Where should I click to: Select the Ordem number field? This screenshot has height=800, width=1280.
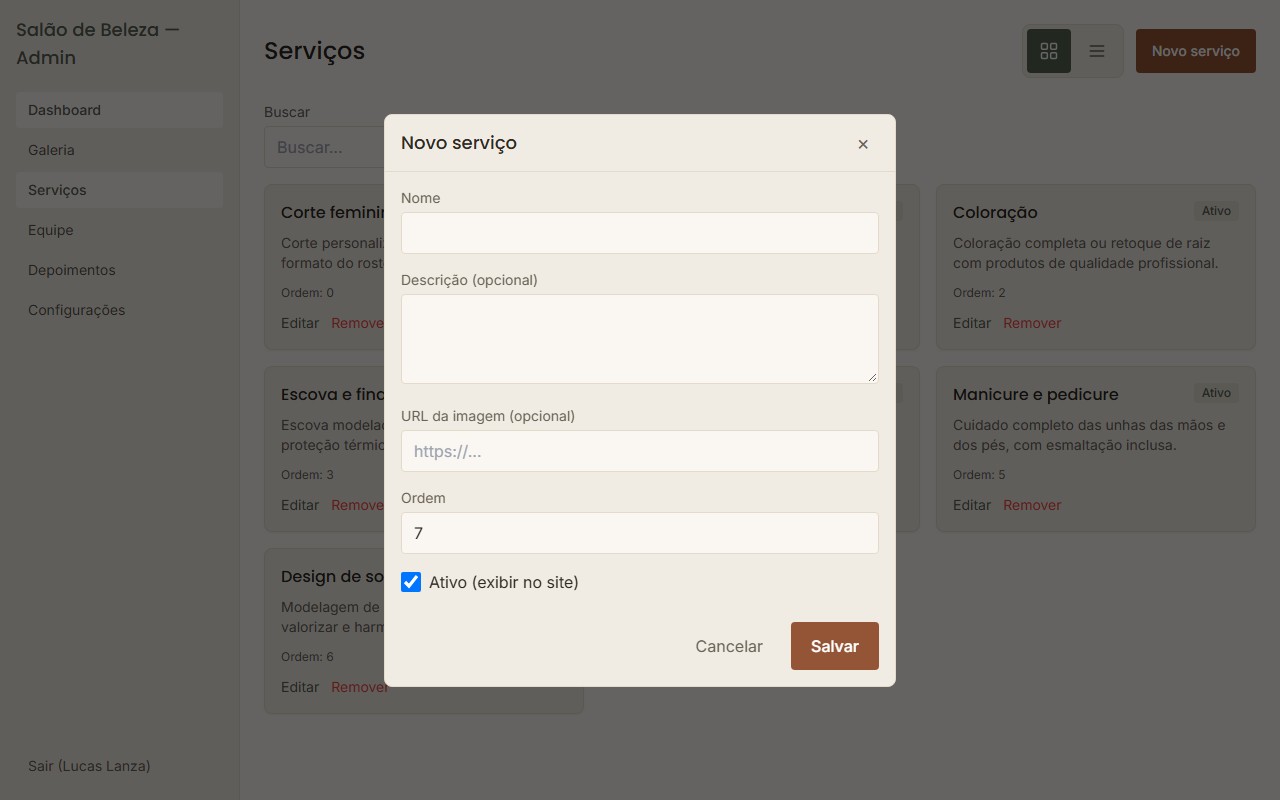(640, 533)
